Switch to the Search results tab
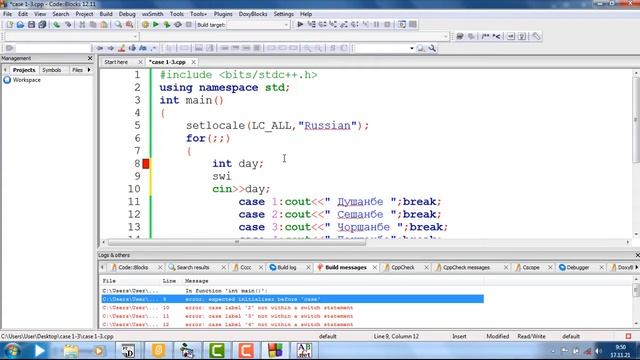 pyautogui.click(x=193, y=268)
